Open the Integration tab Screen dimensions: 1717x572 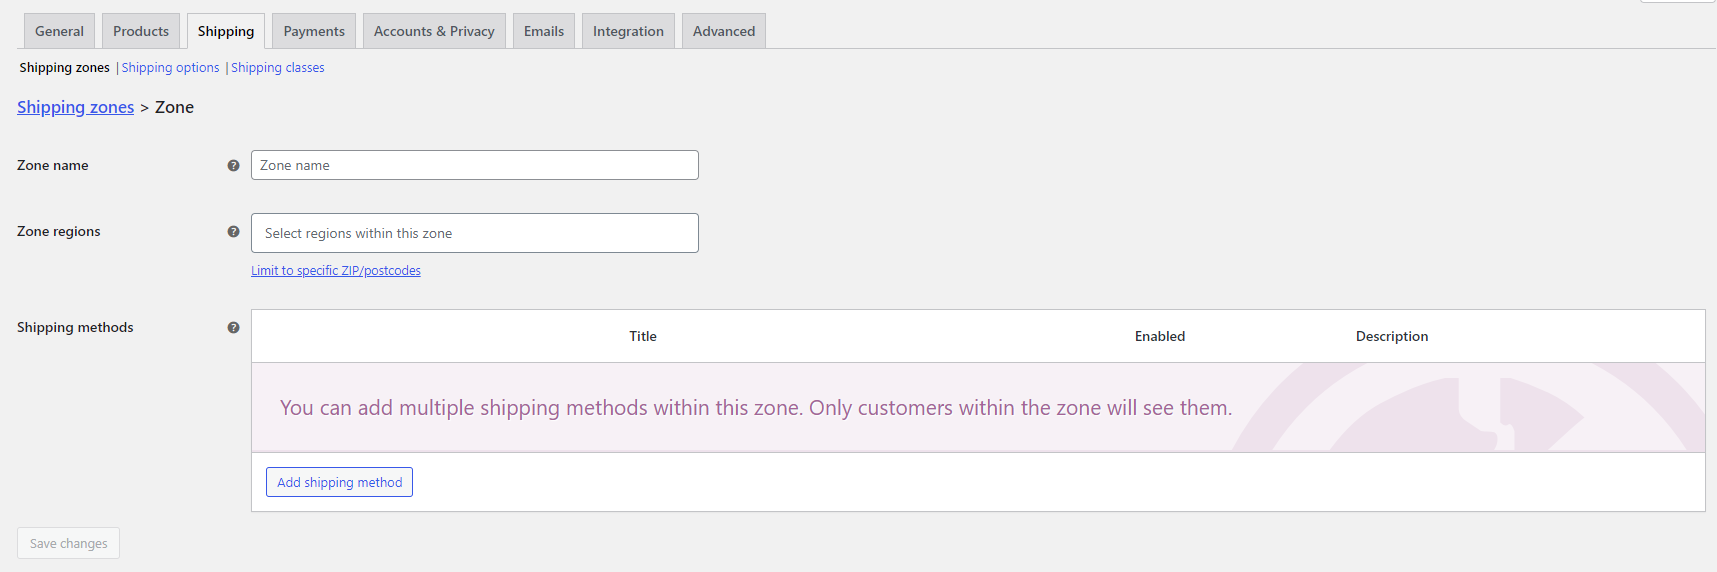pyautogui.click(x=628, y=31)
